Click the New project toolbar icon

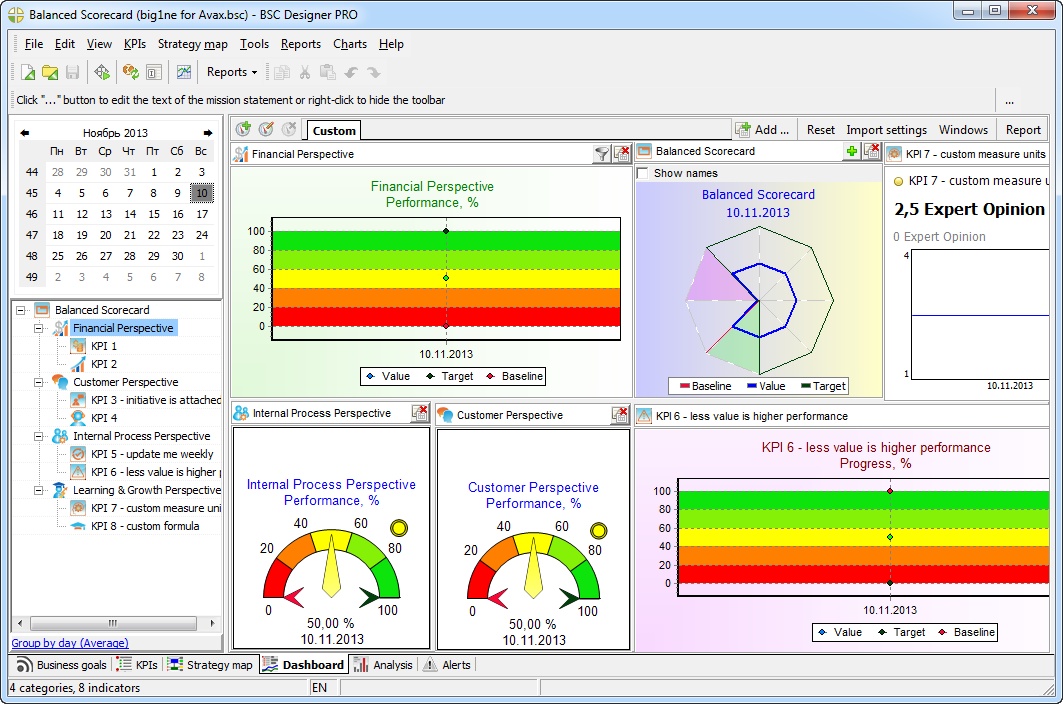pyautogui.click(x=28, y=72)
